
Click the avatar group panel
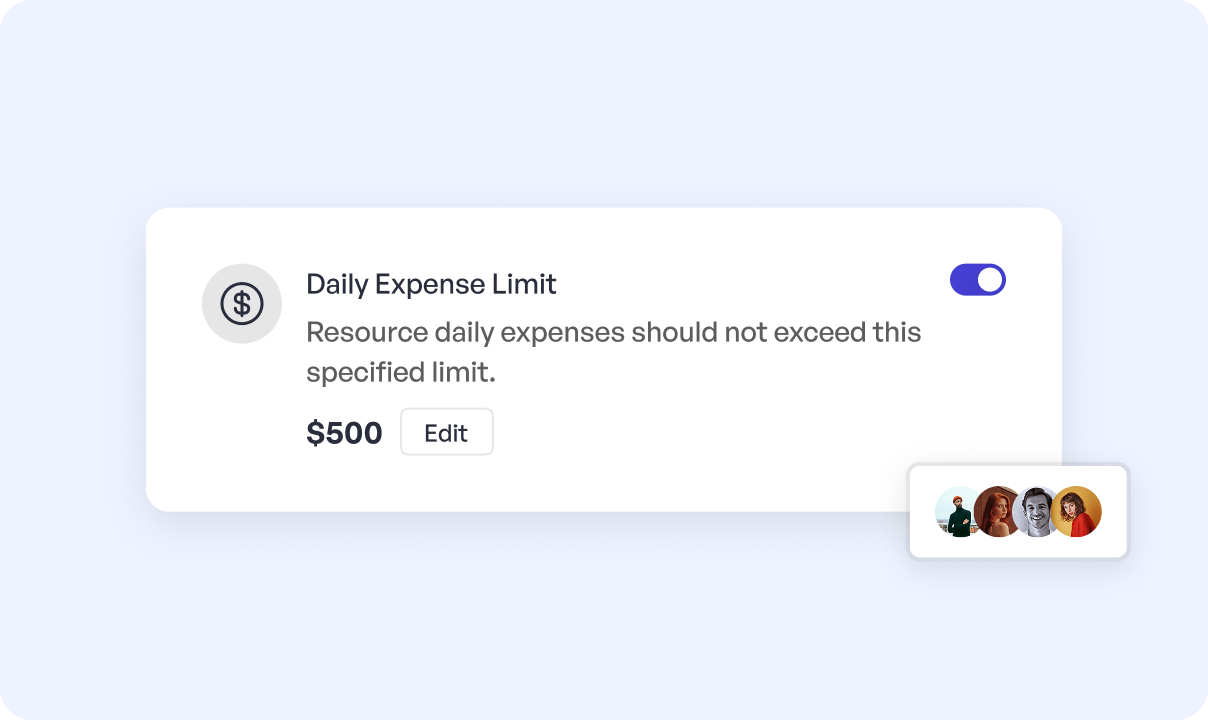point(1017,511)
